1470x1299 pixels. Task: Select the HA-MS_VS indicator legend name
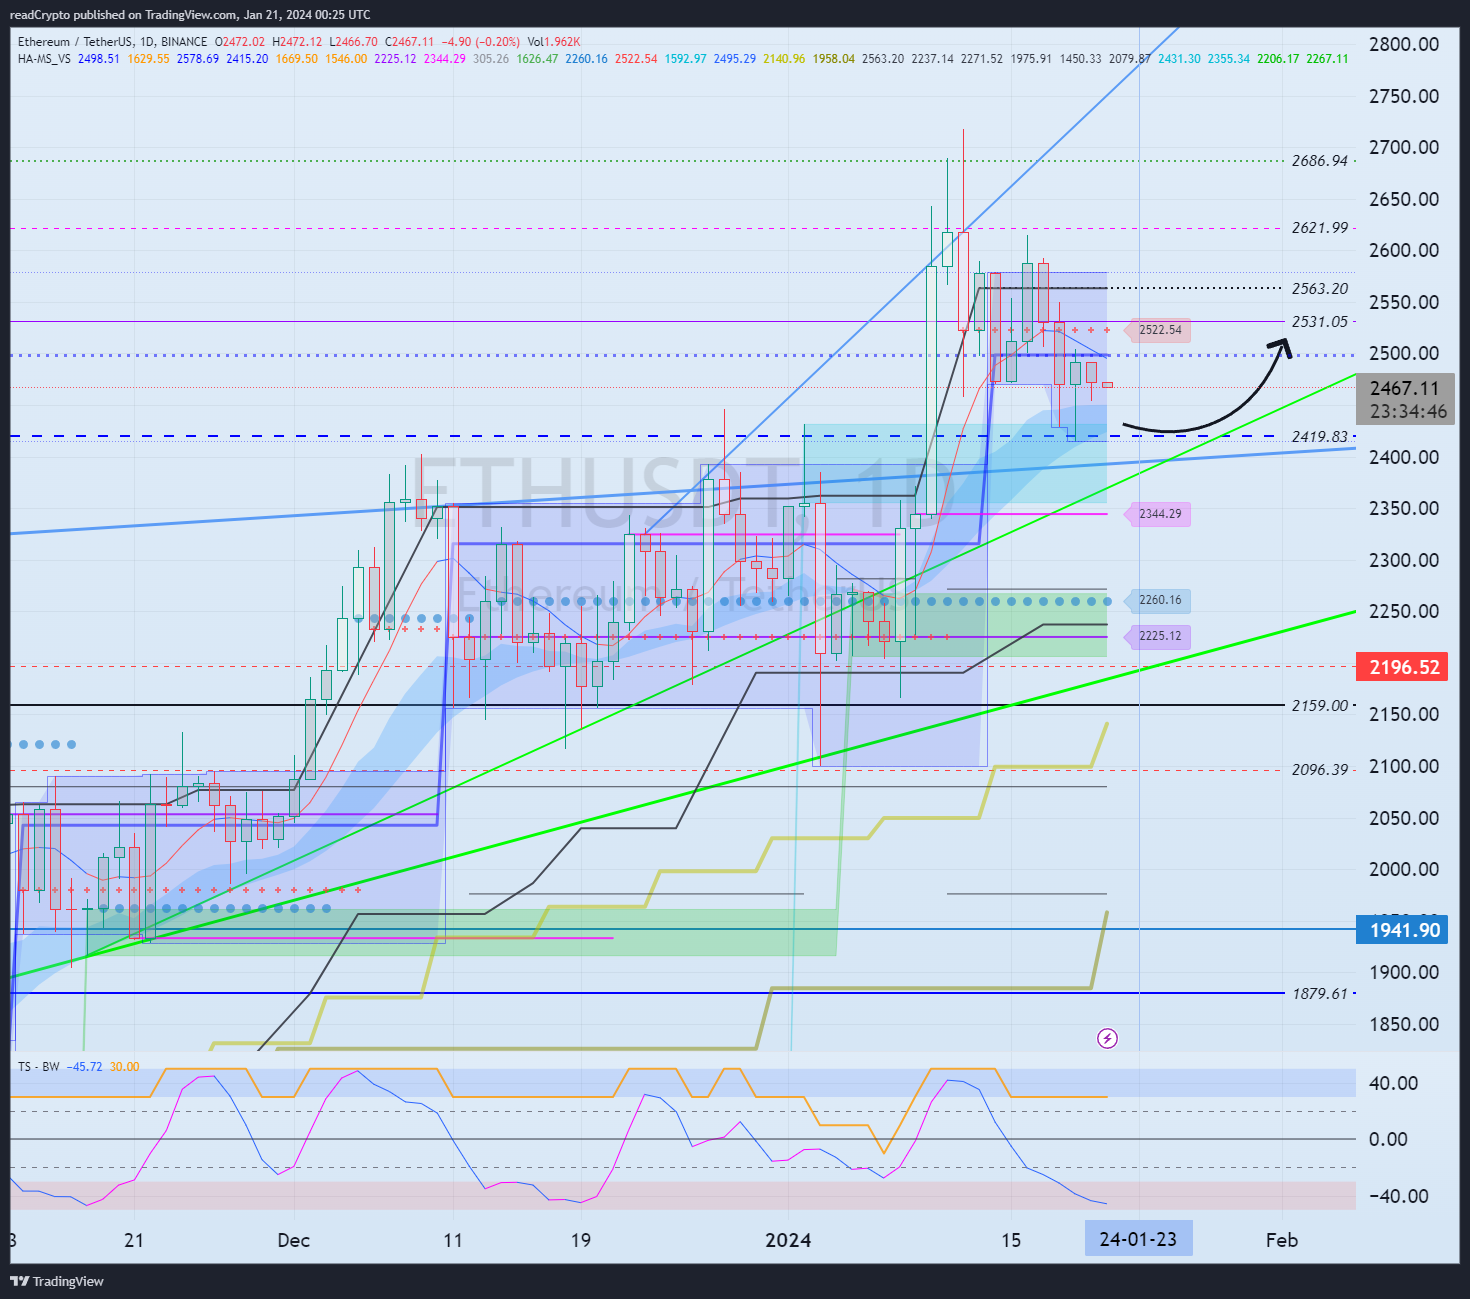click(x=44, y=59)
